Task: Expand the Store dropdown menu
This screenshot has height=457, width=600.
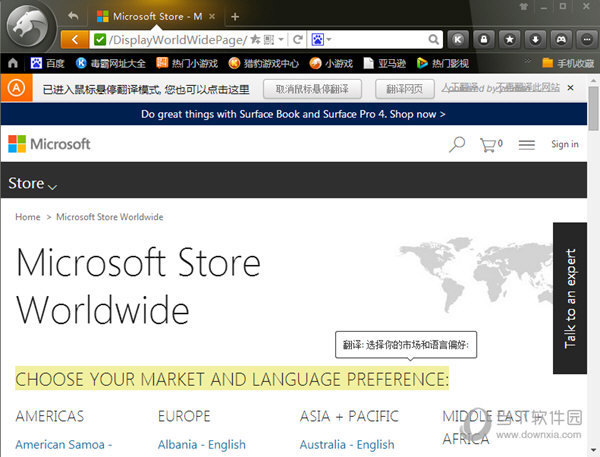Action: tap(32, 184)
